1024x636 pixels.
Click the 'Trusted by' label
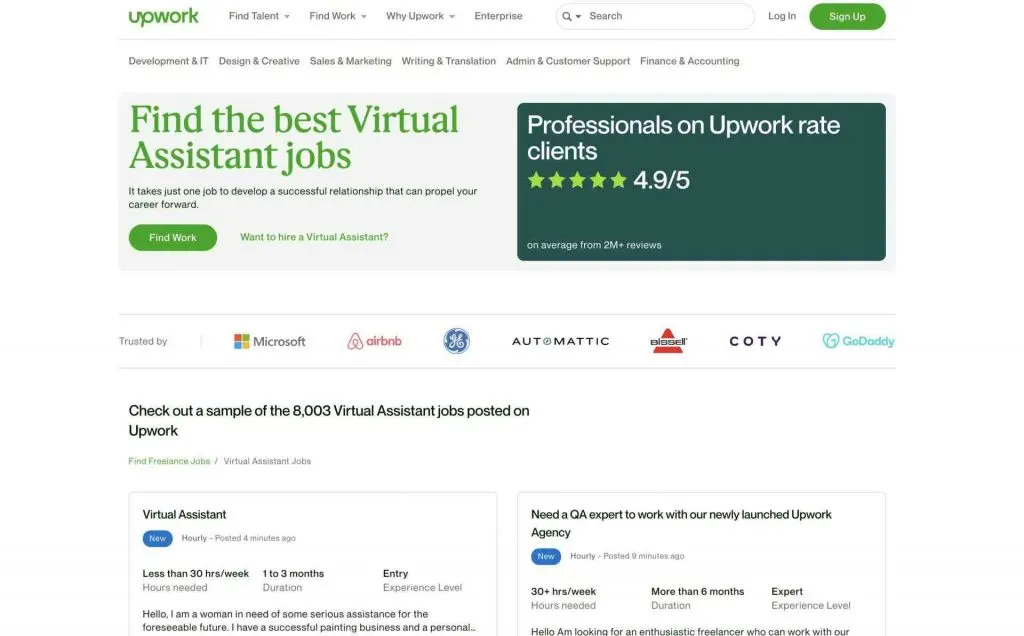click(143, 341)
